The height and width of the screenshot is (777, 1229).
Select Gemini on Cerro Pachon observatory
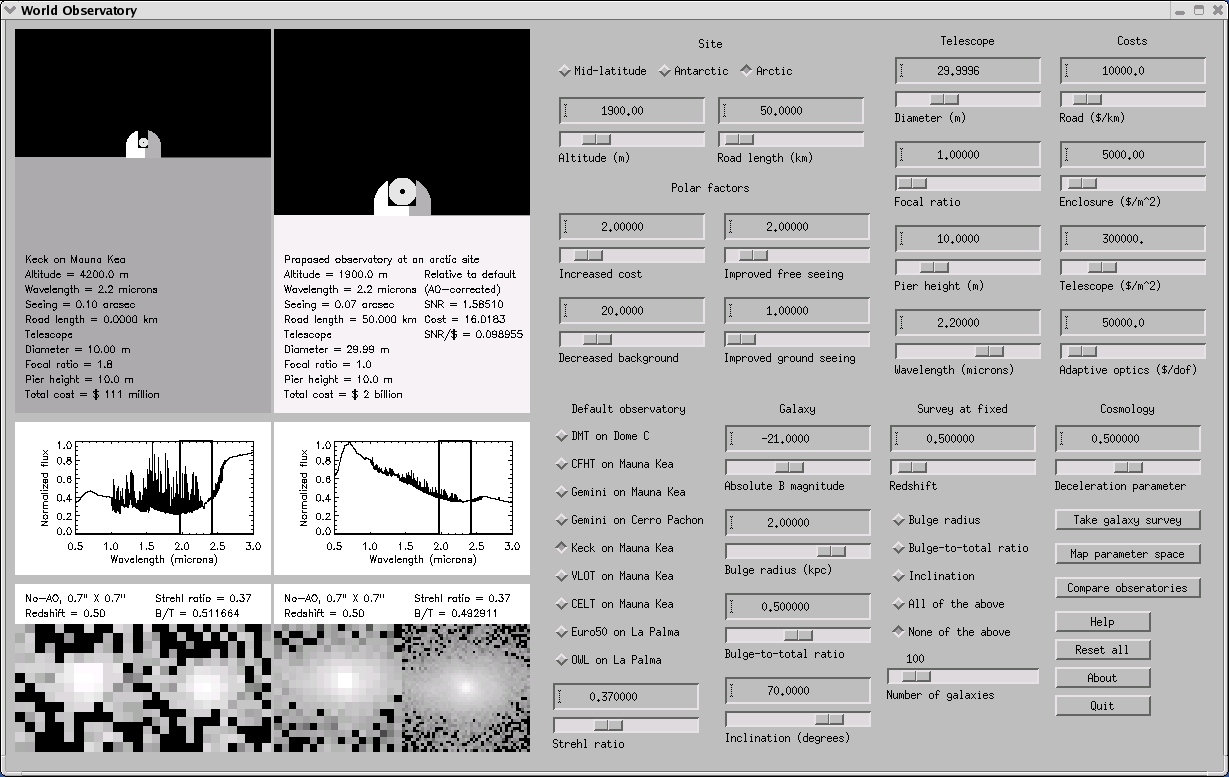(563, 520)
